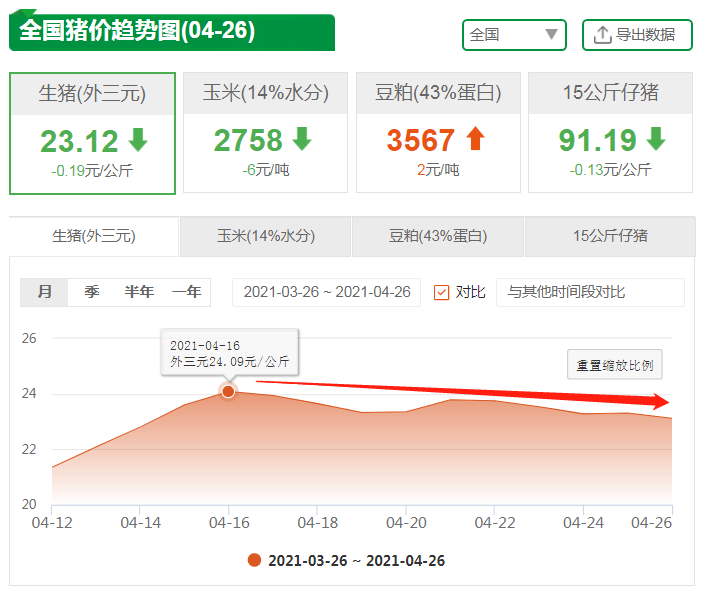This screenshot has height=597, width=707.
Task: Click the down arrow beside 2758
Action: [x=302, y=139]
